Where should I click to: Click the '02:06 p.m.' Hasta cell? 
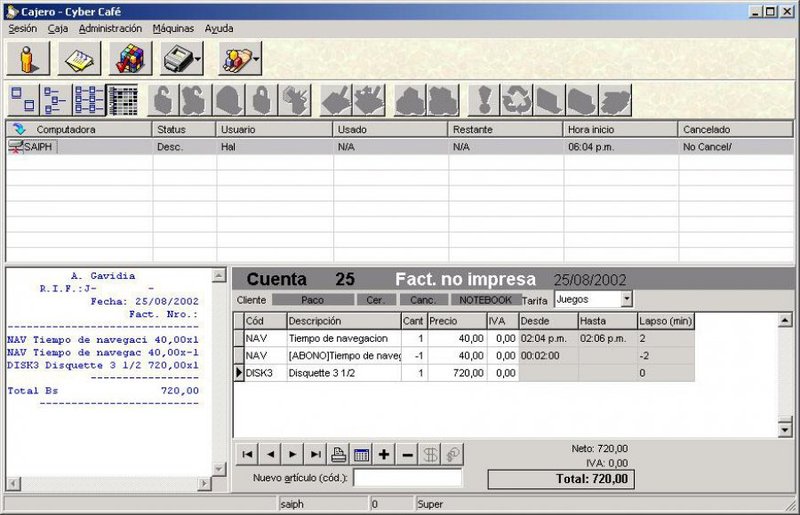[x=608, y=338]
